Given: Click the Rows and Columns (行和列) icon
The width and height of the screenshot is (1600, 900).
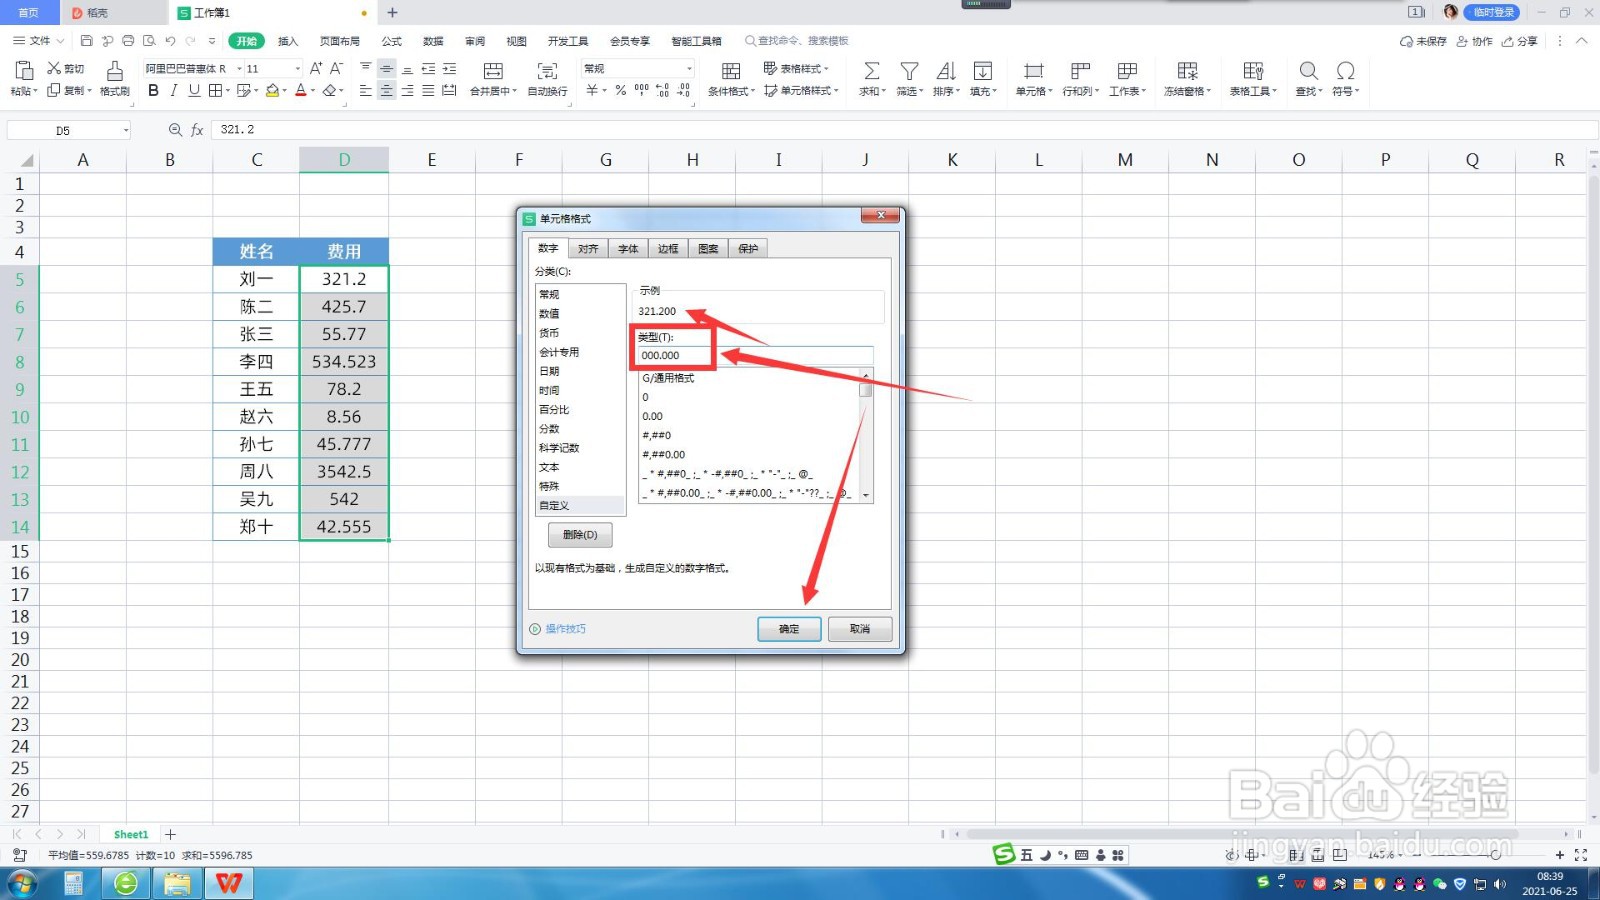Looking at the screenshot, I should point(1080,70).
